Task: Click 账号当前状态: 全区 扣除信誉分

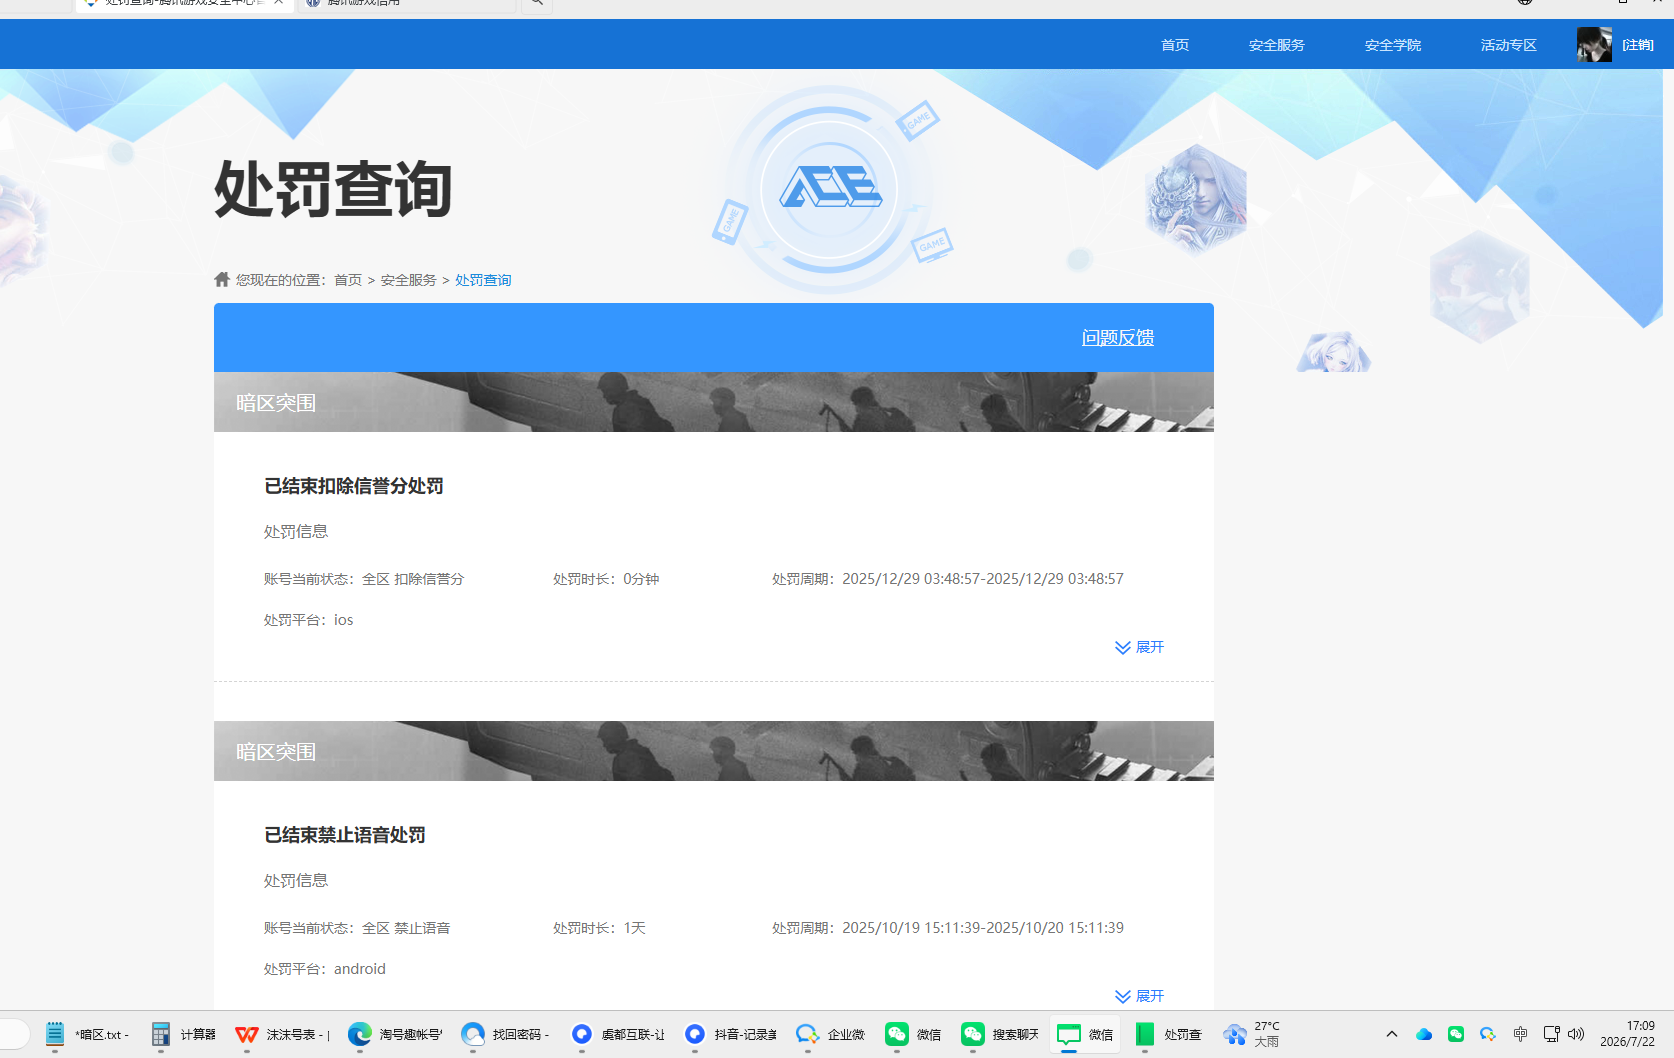Action: [364, 579]
